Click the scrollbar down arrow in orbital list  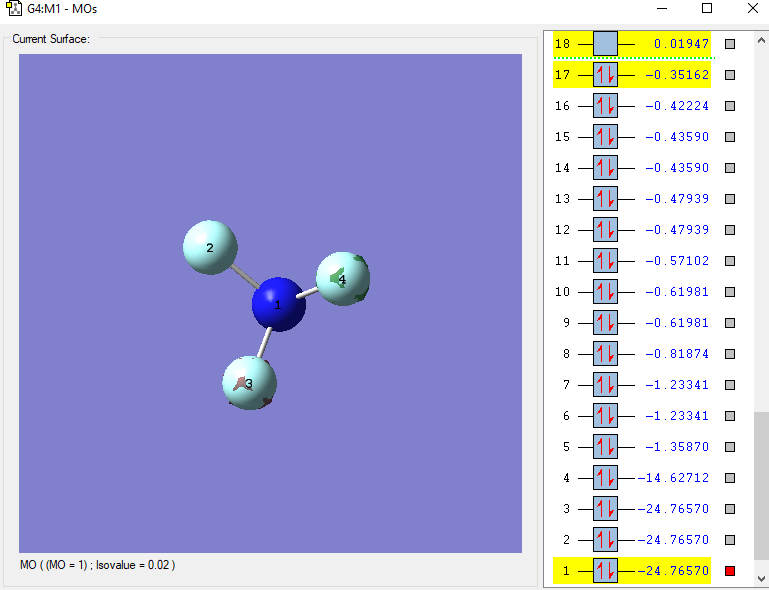pyautogui.click(x=761, y=578)
